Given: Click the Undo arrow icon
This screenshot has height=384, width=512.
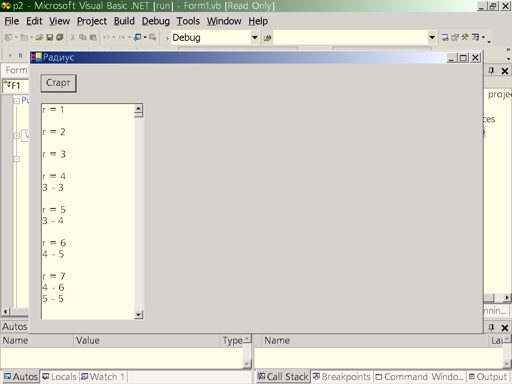Looking at the screenshot, I should (x=106, y=37).
